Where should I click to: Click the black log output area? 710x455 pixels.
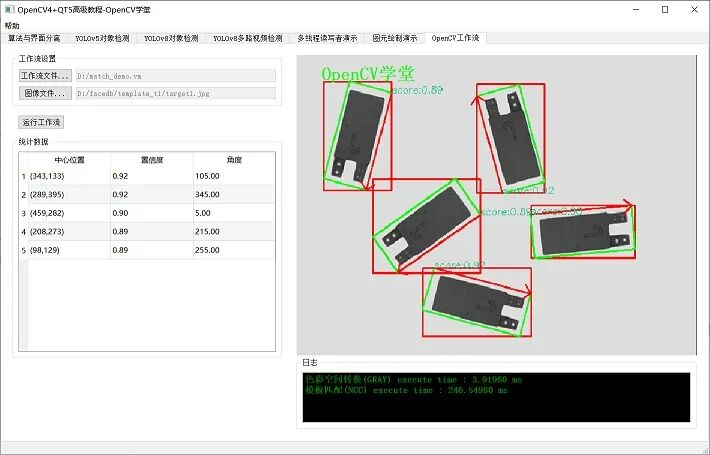pos(496,397)
